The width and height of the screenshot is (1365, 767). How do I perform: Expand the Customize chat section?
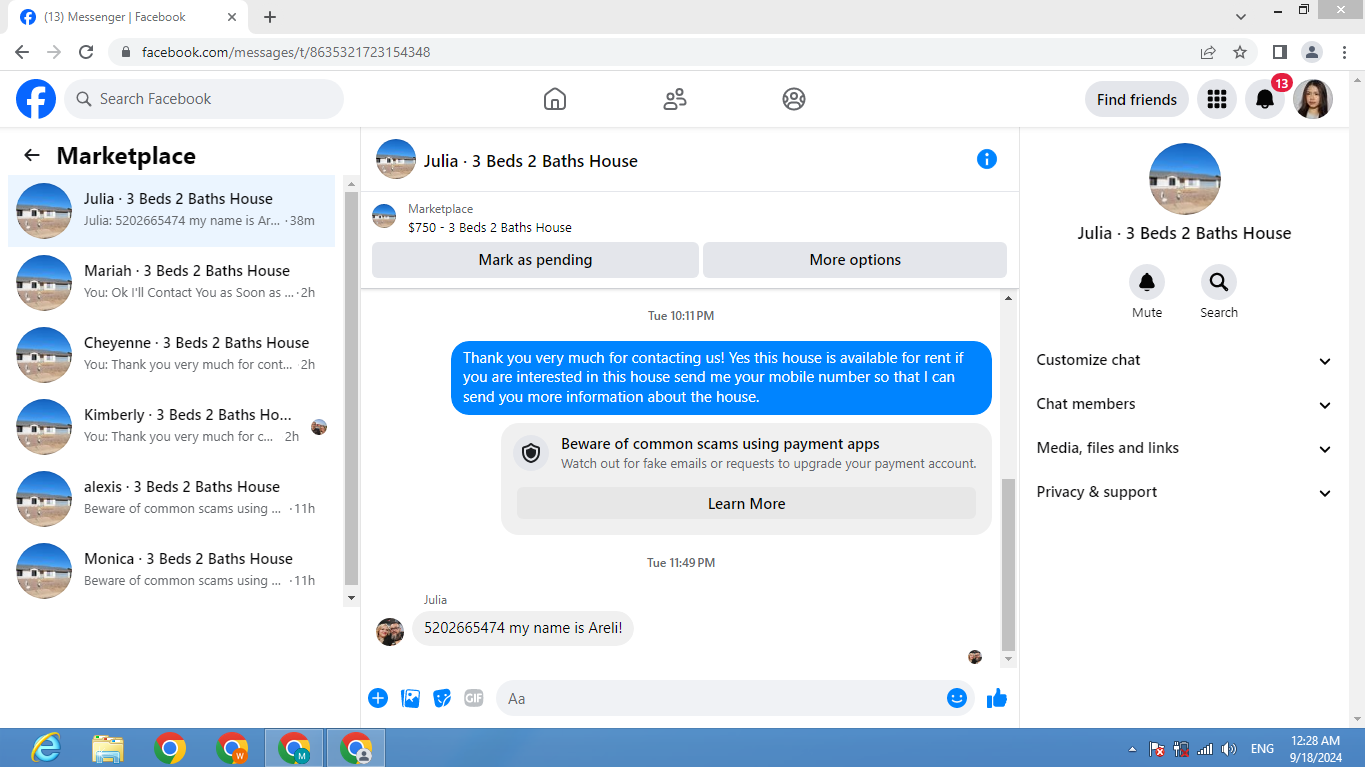pyautogui.click(x=1184, y=360)
